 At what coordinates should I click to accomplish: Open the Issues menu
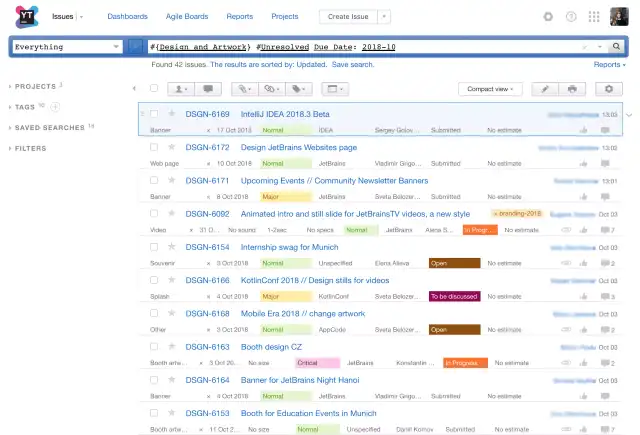coord(67,17)
